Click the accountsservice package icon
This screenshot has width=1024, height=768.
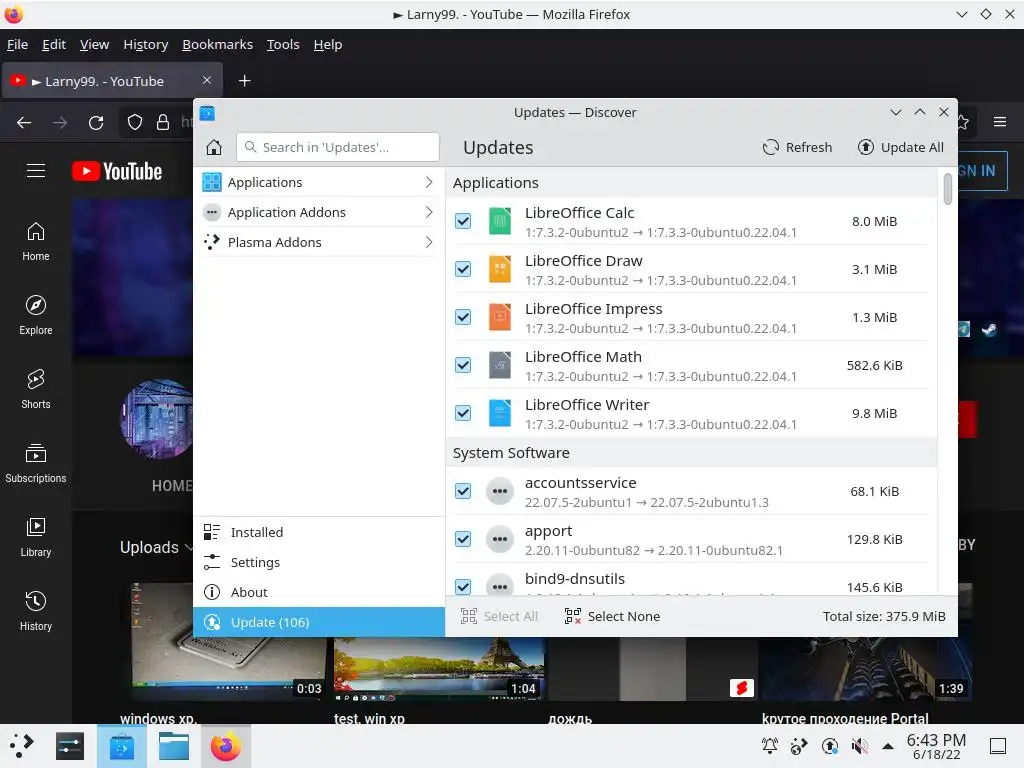coord(500,491)
